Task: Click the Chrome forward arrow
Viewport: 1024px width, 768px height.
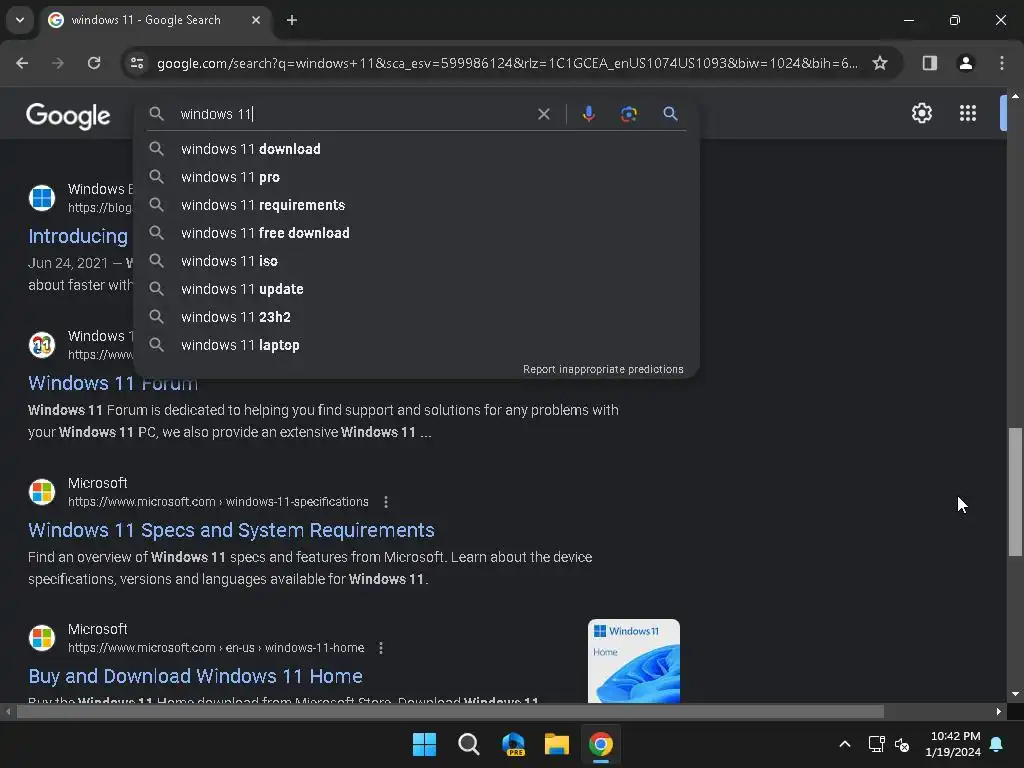Action: [x=58, y=63]
